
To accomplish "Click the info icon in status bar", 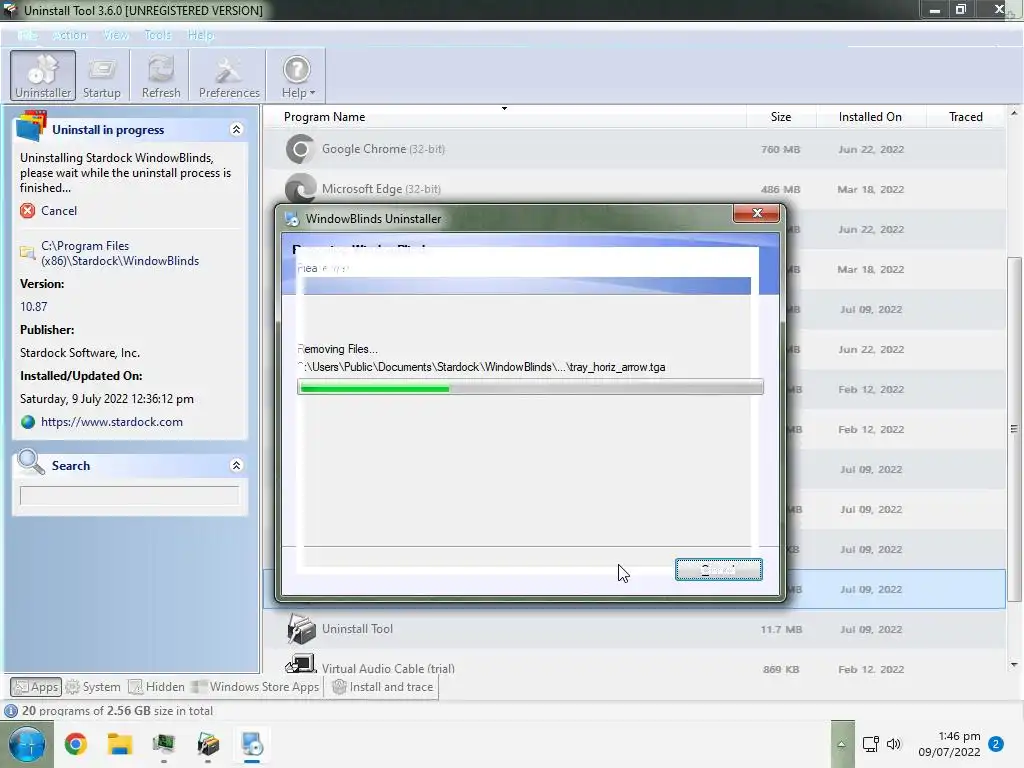I will [10, 711].
